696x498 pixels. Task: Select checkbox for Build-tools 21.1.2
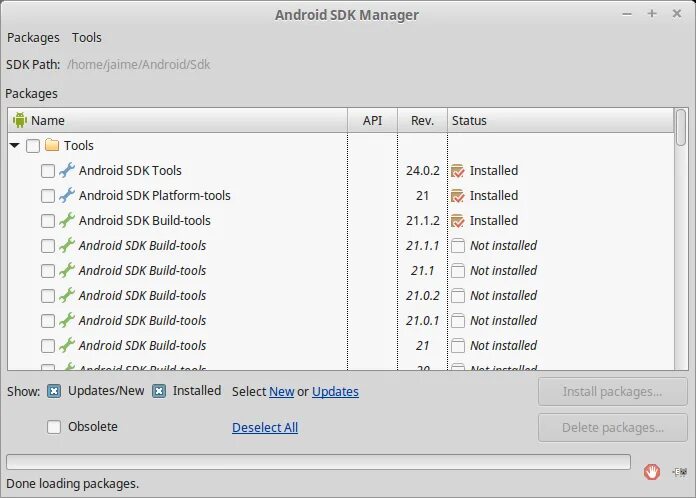pos(47,221)
